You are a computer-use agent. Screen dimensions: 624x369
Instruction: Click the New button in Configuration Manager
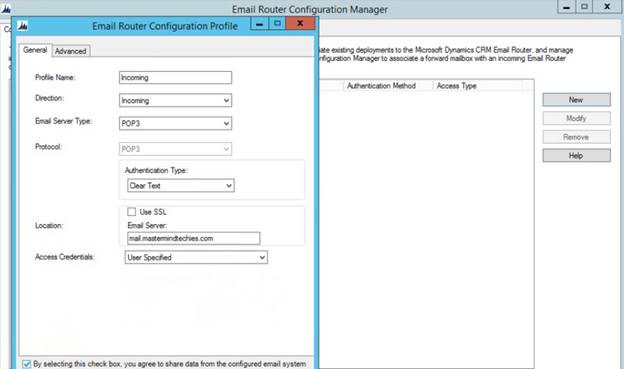pos(576,100)
